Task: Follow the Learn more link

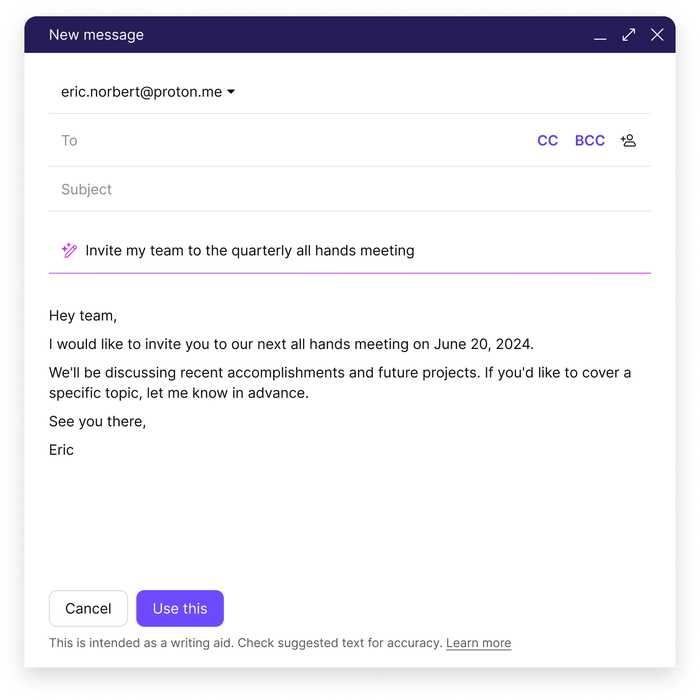Action: click(478, 643)
